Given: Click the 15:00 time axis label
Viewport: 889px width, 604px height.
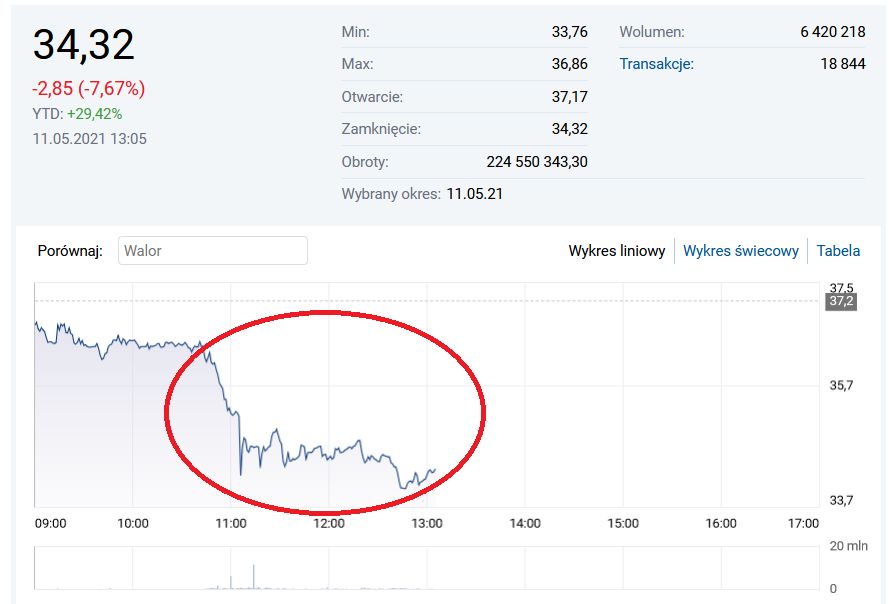Looking at the screenshot, I should tap(623, 523).
